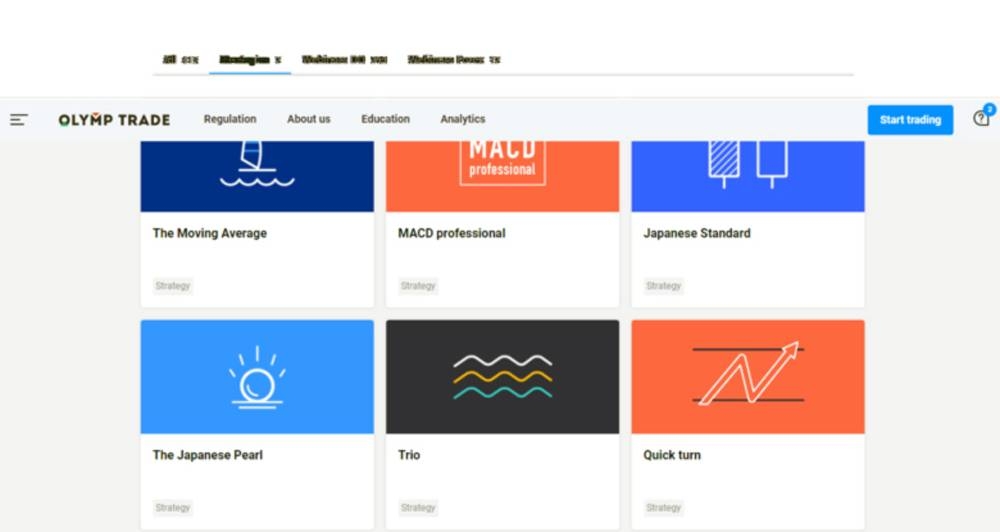Open the MACD professional orange thumbnail
The image size is (1000, 532).
point(503,176)
